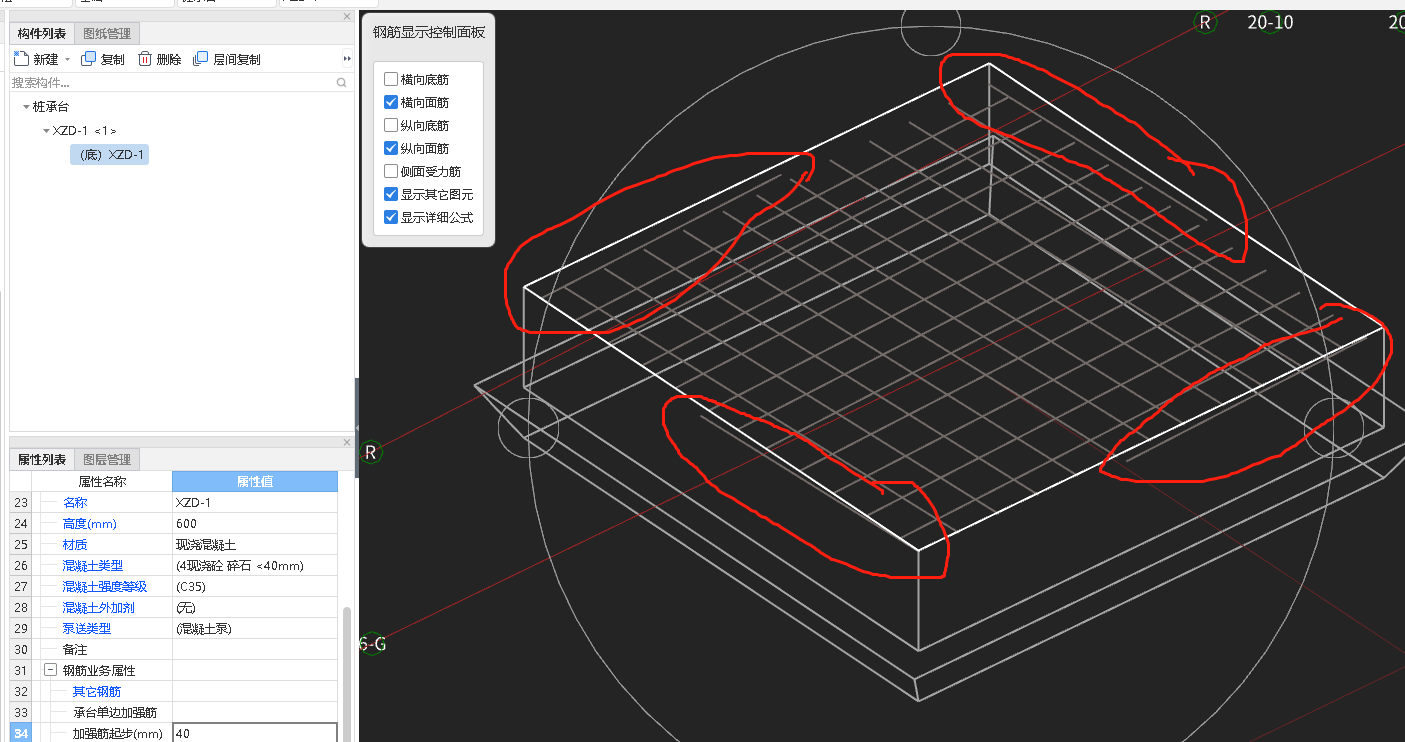1405x742 pixels.
Task: Click the (C35) strength grade value
Action: tap(255, 586)
